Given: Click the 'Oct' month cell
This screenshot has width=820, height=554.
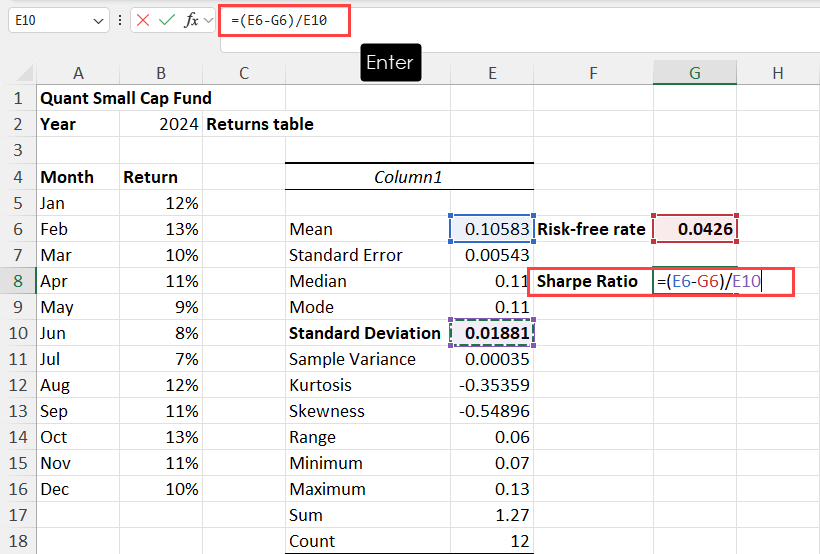Looking at the screenshot, I should pos(78,437).
